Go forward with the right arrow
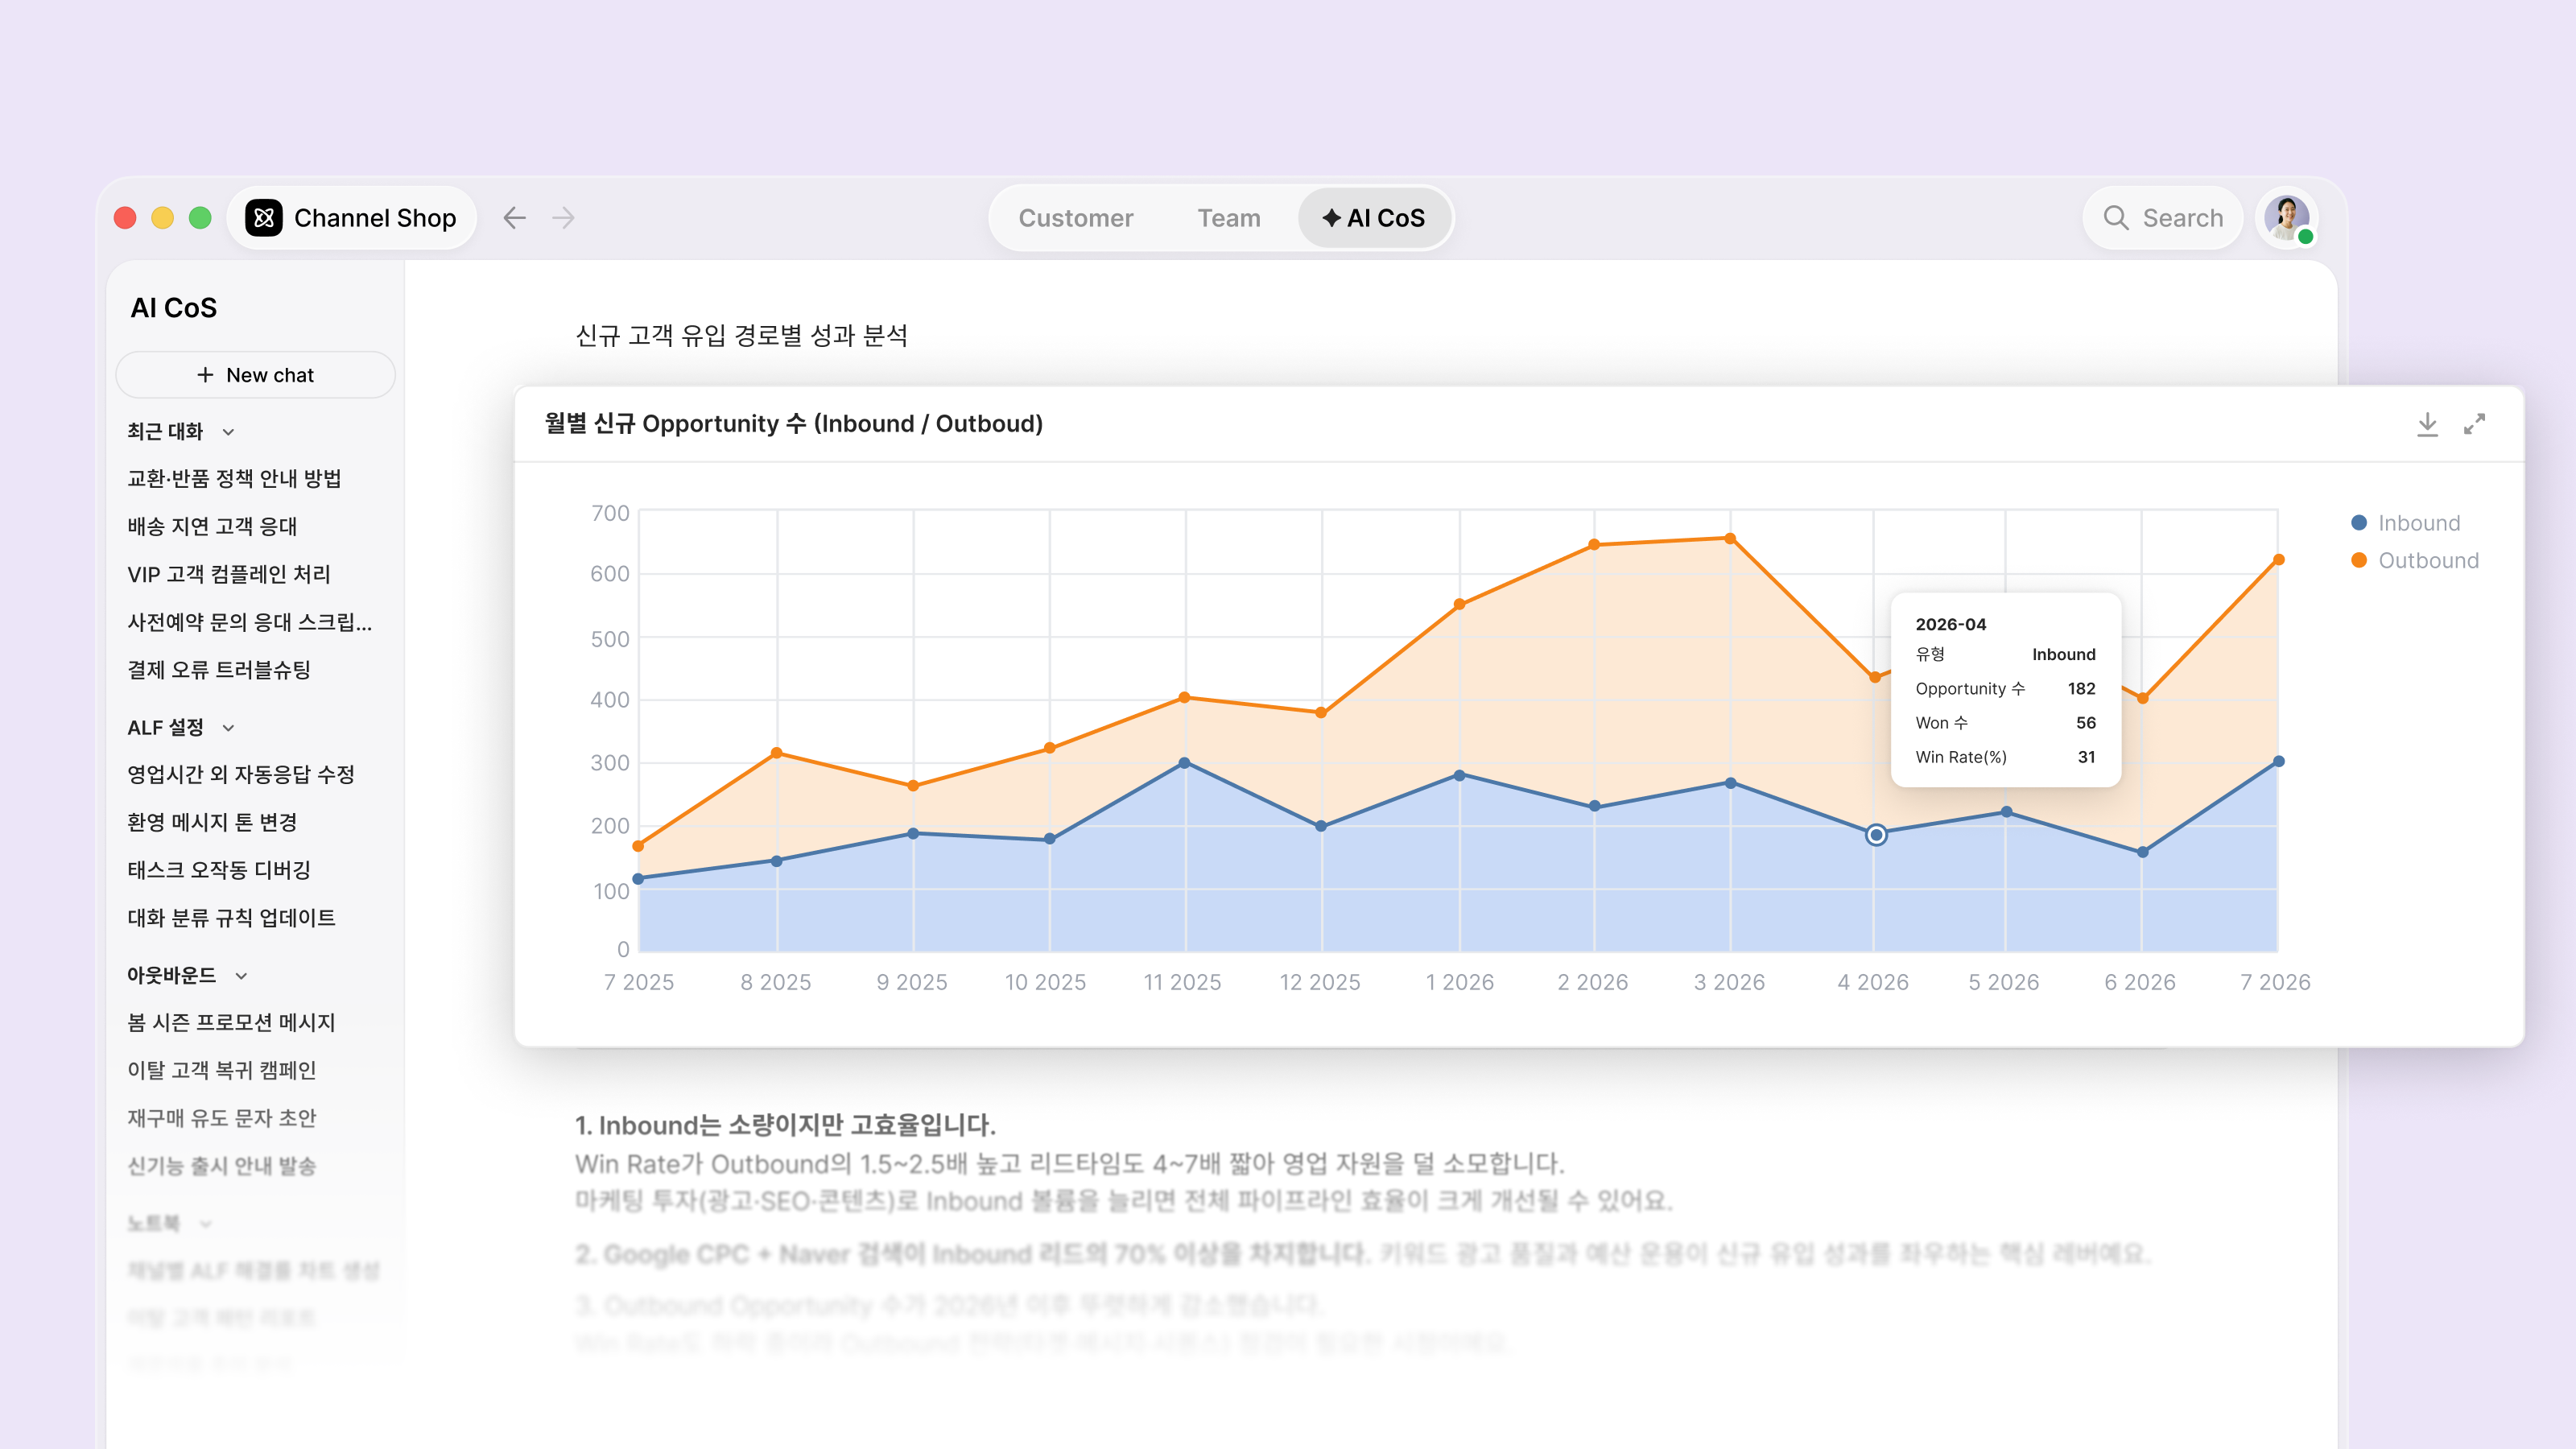The height and width of the screenshot is (1449, 2576). coord(564,218)
